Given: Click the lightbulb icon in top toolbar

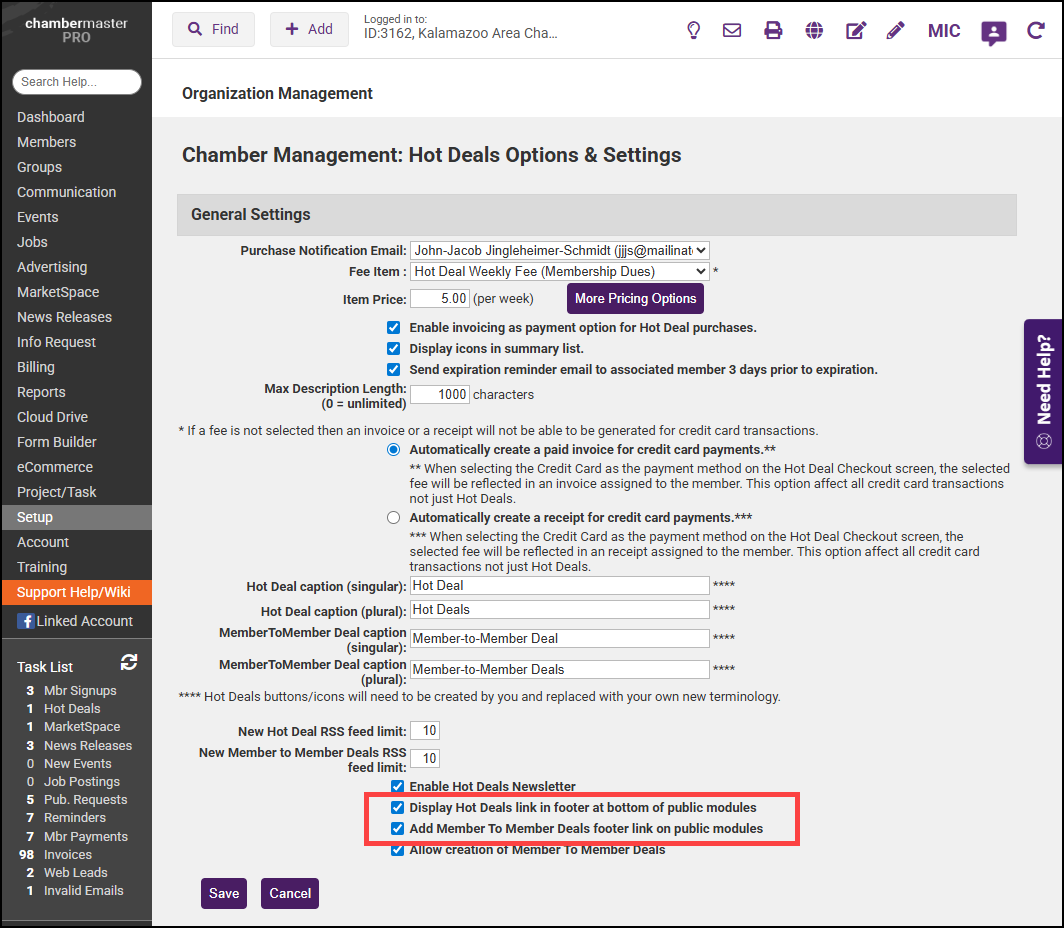Looking at the screenshot, I should coord(693,30).
